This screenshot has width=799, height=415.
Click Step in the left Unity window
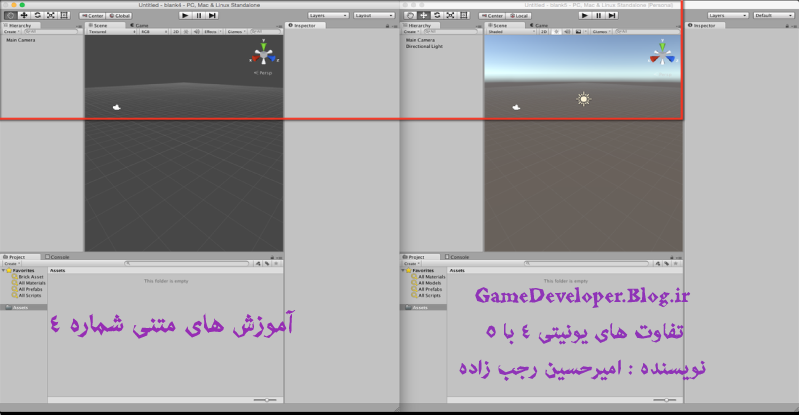(212, 15)
